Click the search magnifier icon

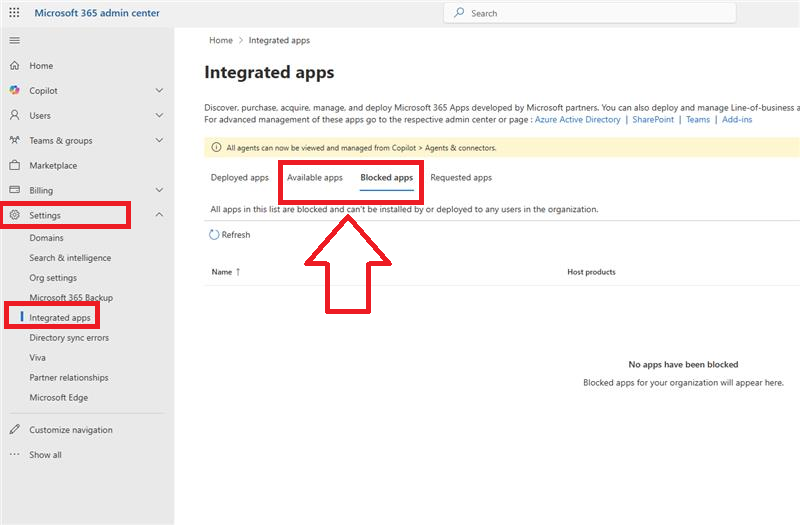click(x=459, y=13)
